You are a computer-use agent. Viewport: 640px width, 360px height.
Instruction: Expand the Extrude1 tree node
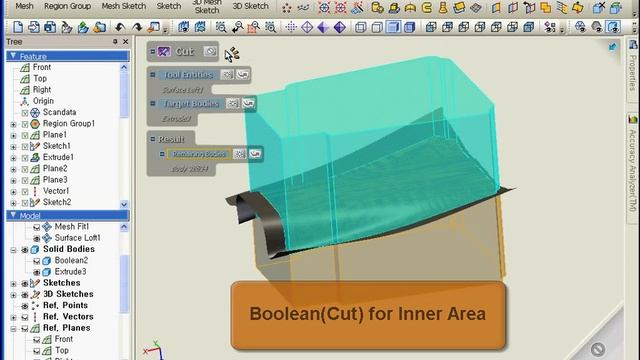(13, 158)
